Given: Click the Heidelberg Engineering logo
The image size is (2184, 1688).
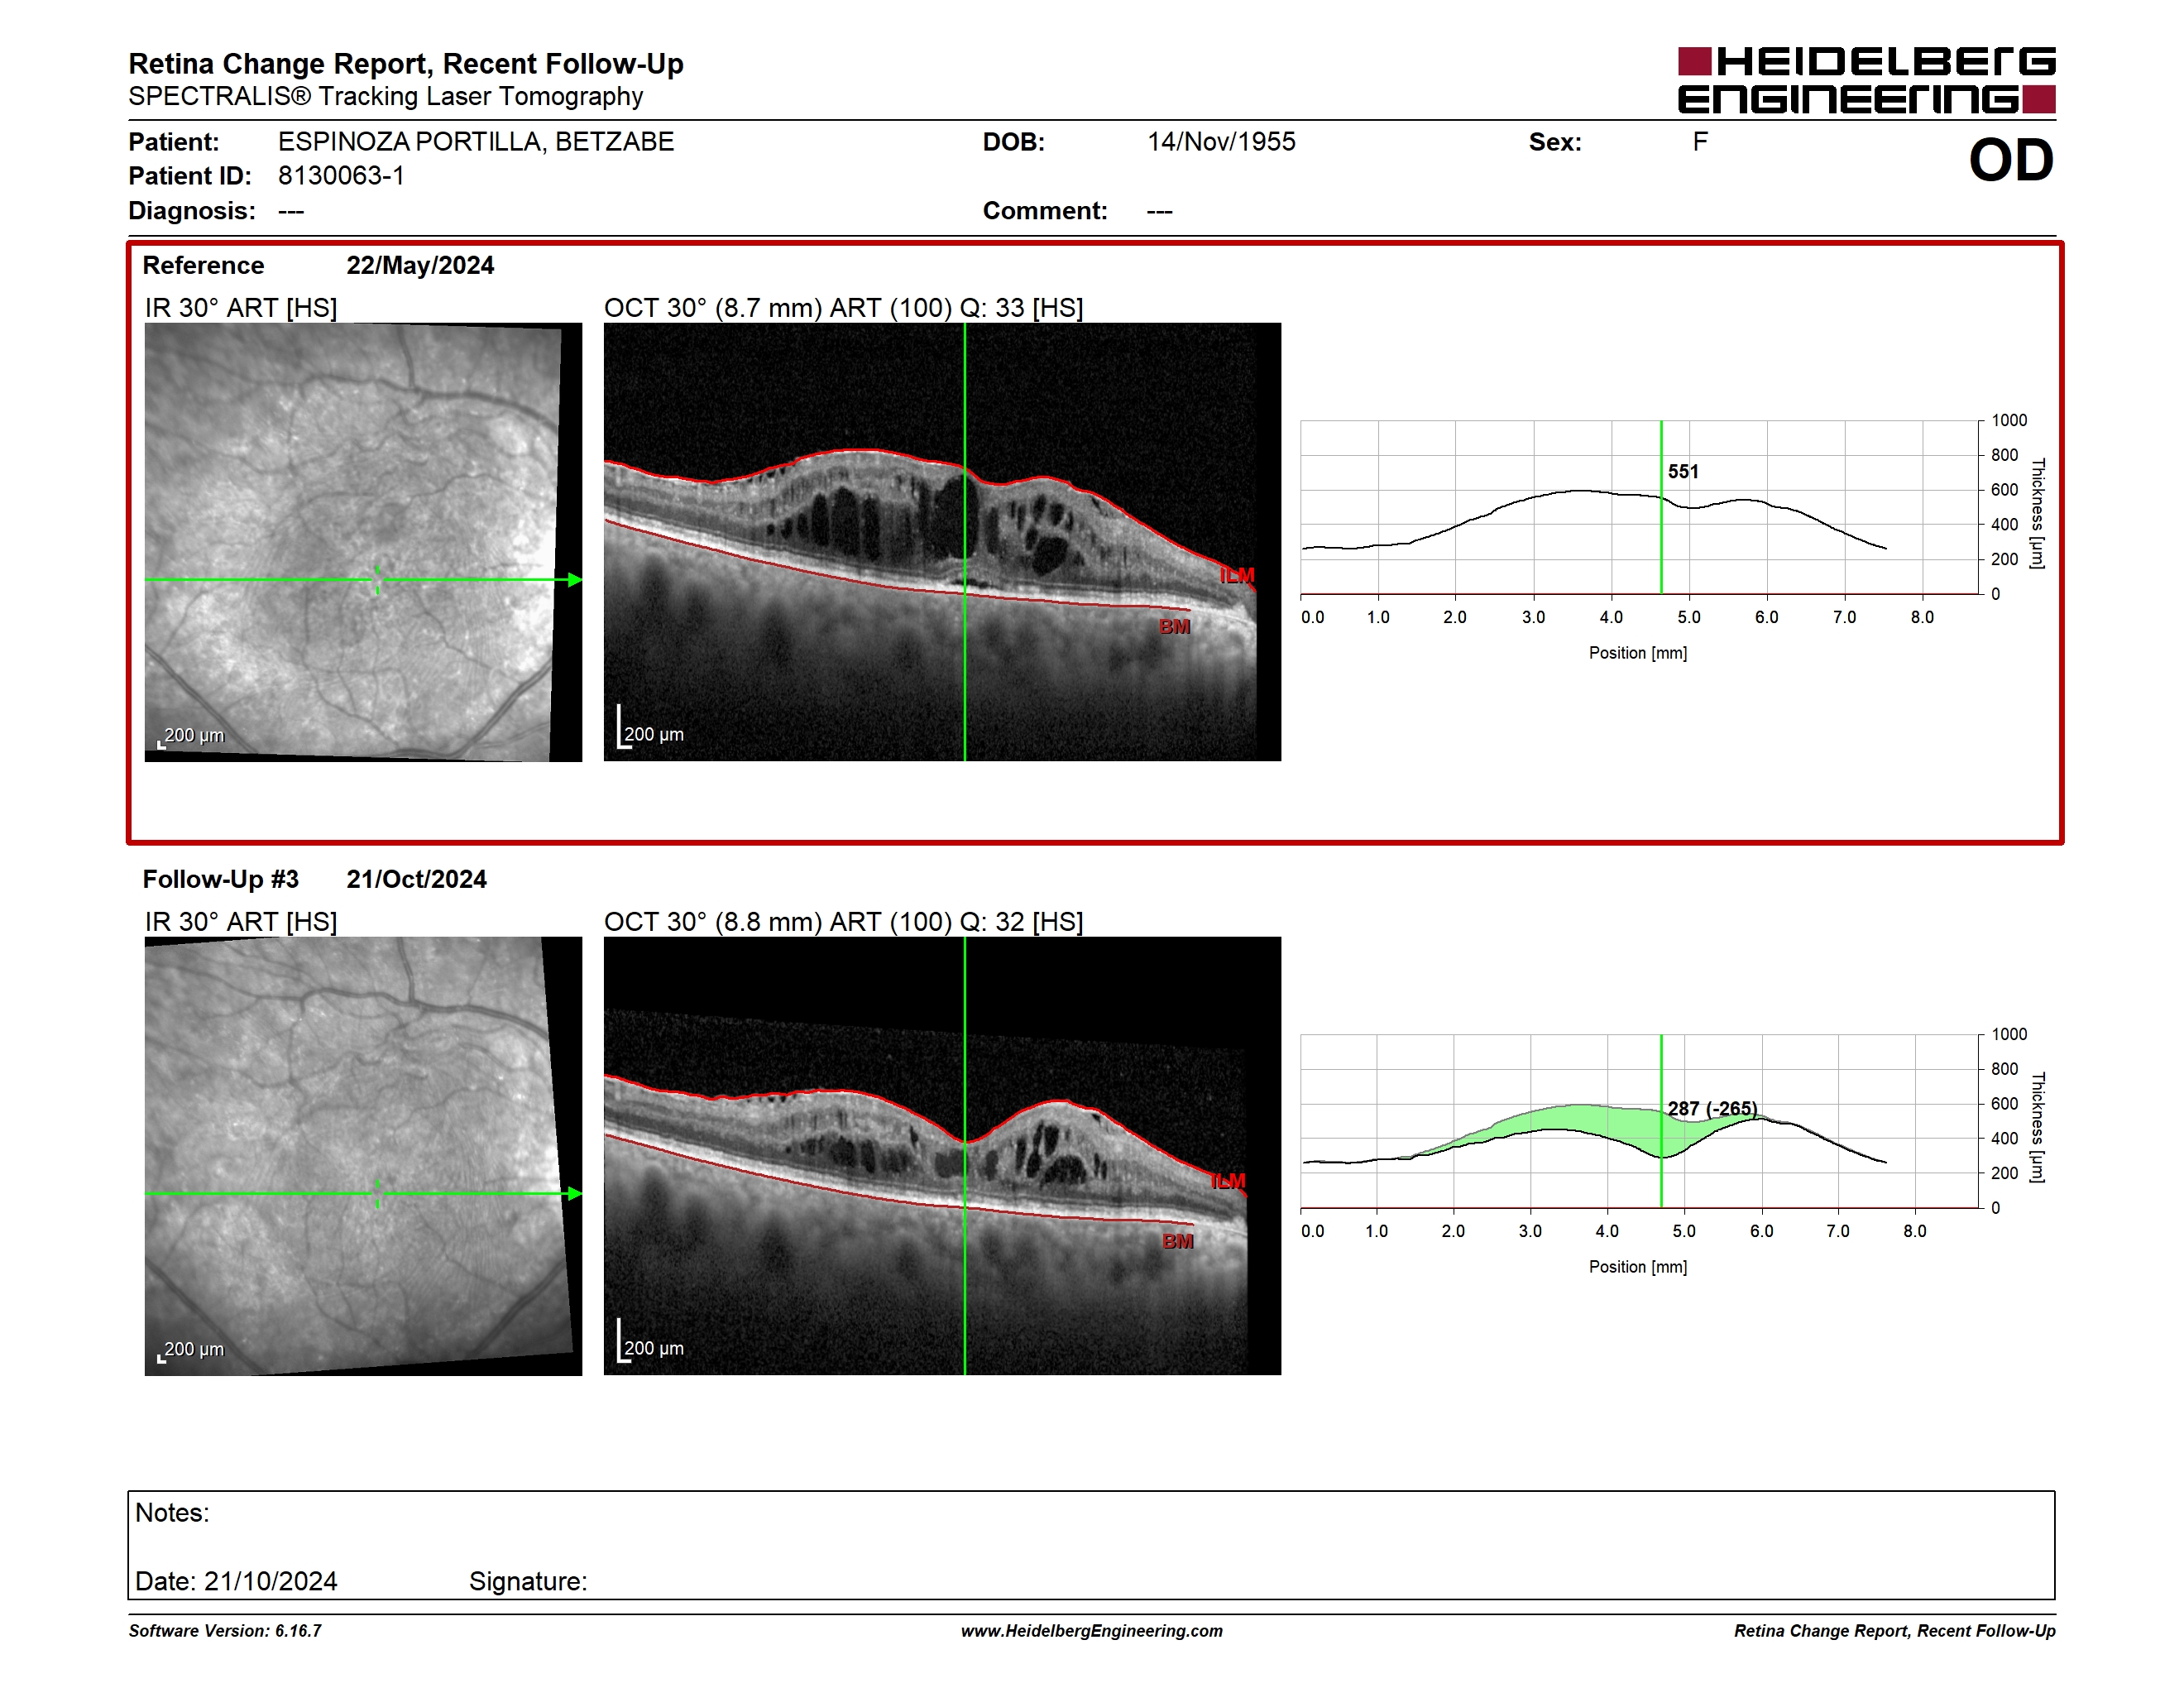Looking at the screenshot, I should pyautogui.click(x=1866, y=80).
